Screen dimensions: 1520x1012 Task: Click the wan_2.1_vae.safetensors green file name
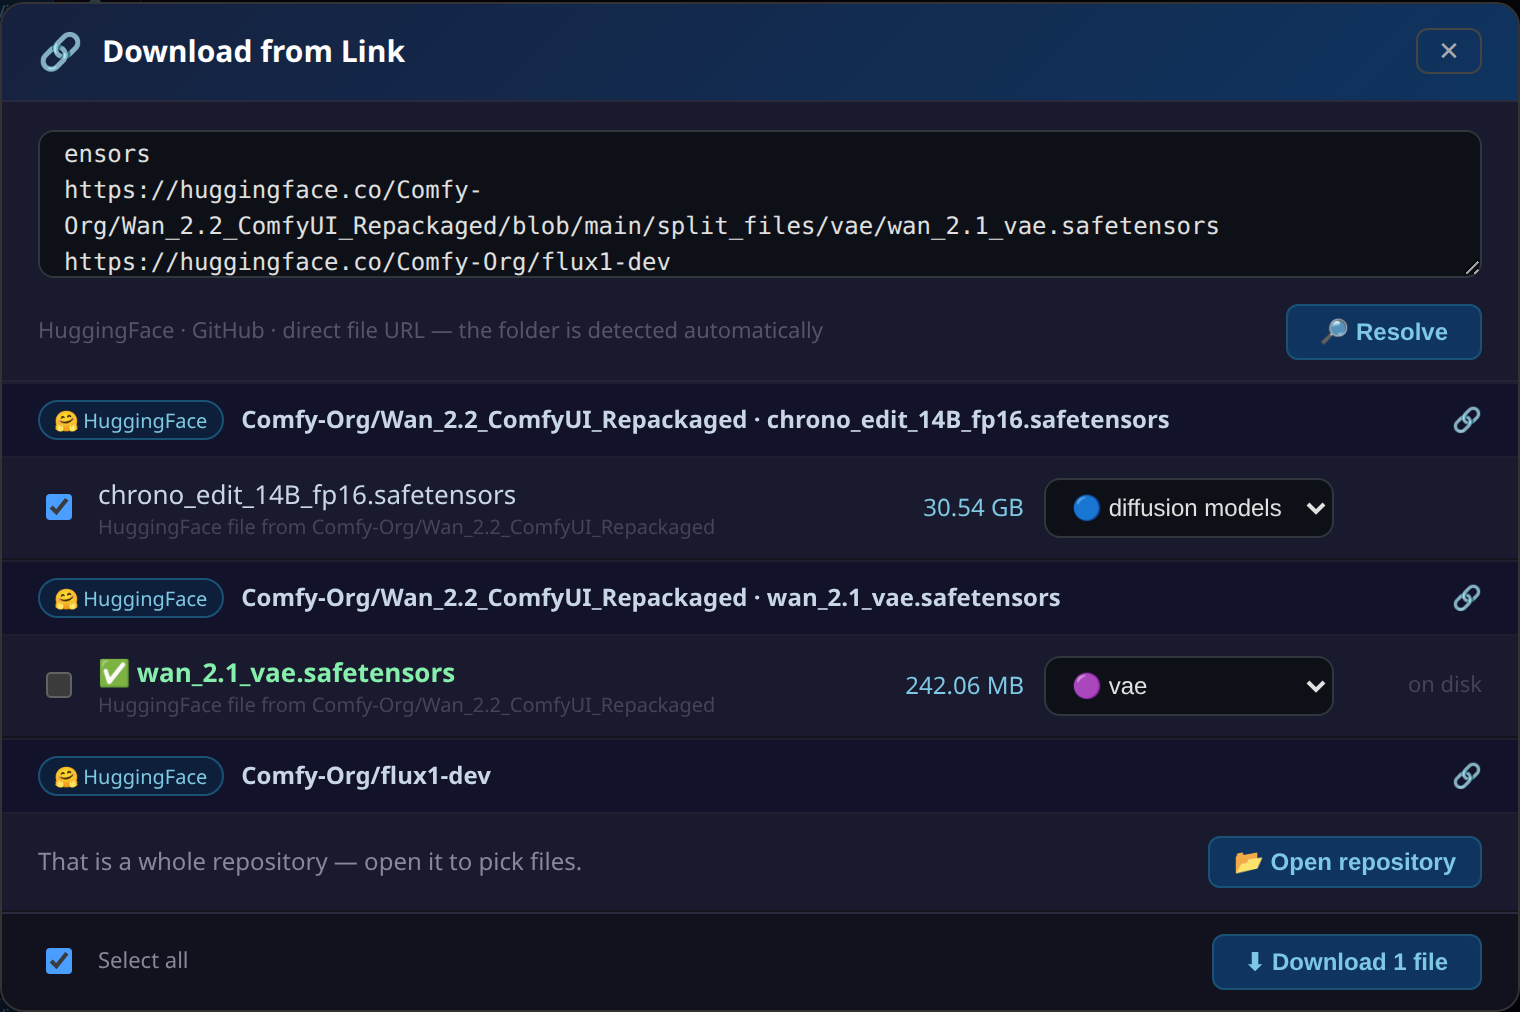pos(296,673)
